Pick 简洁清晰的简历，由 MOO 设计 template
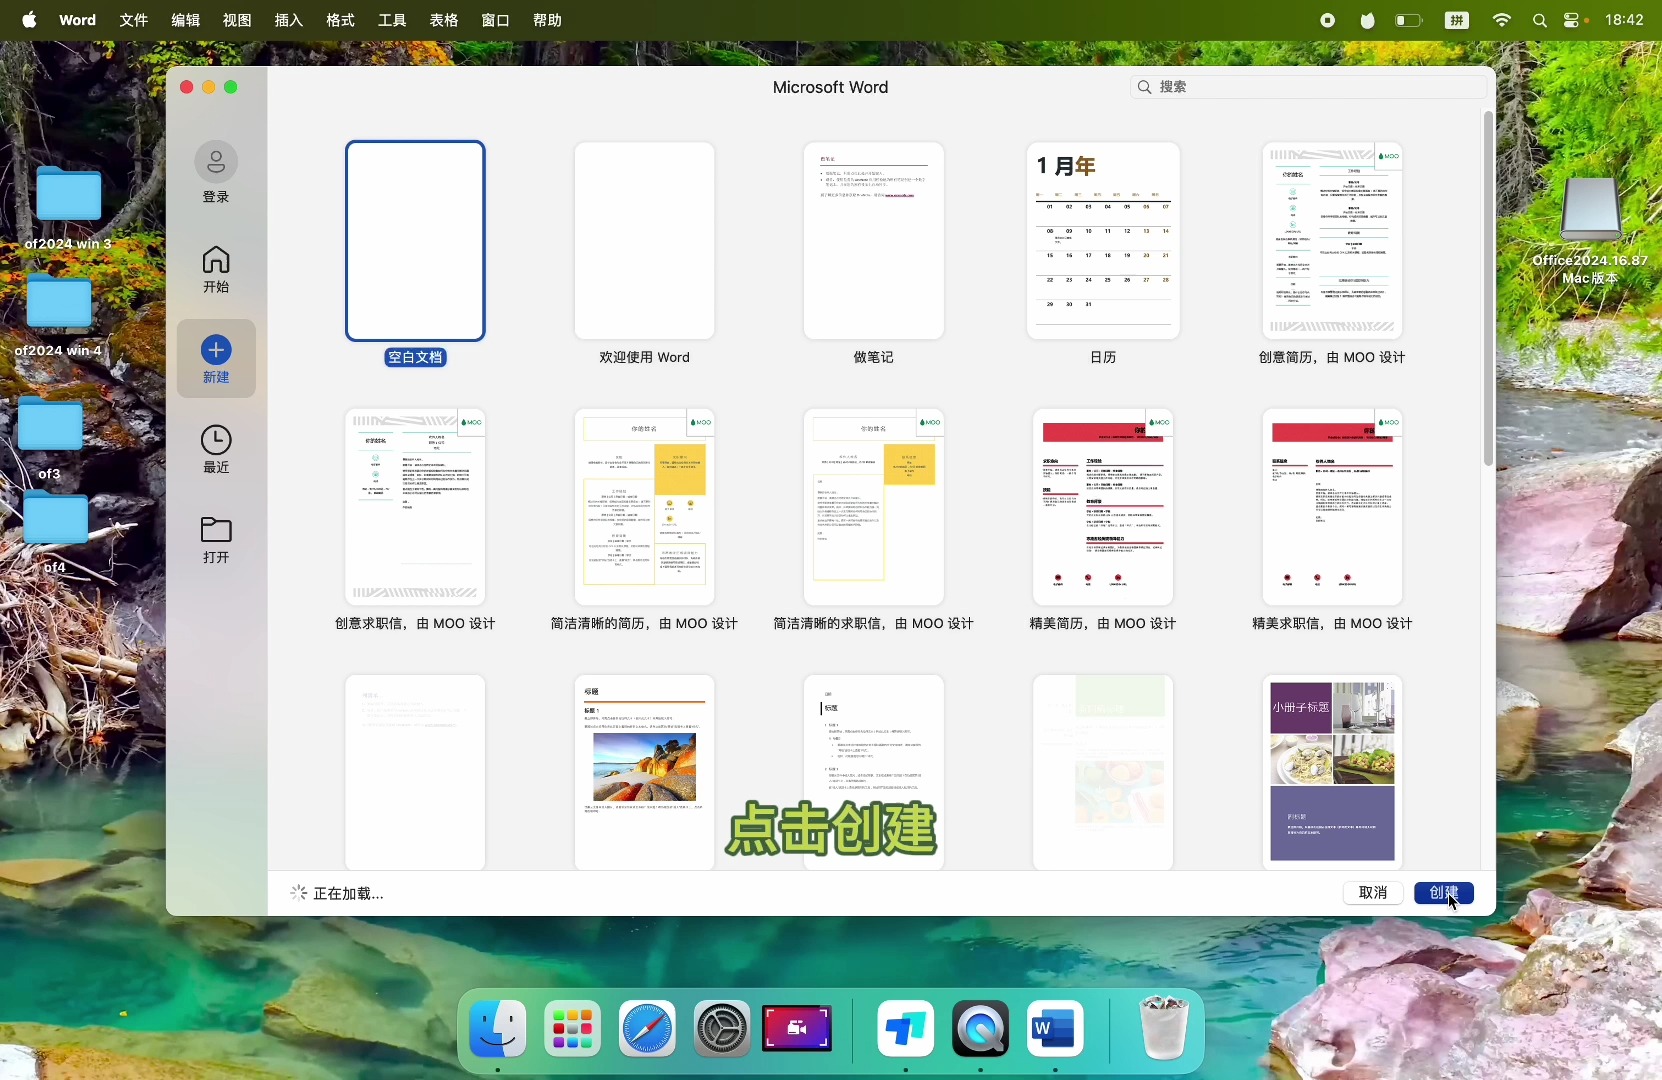The width and height of the screenshot is (1662, 1080). coord(644,507)
